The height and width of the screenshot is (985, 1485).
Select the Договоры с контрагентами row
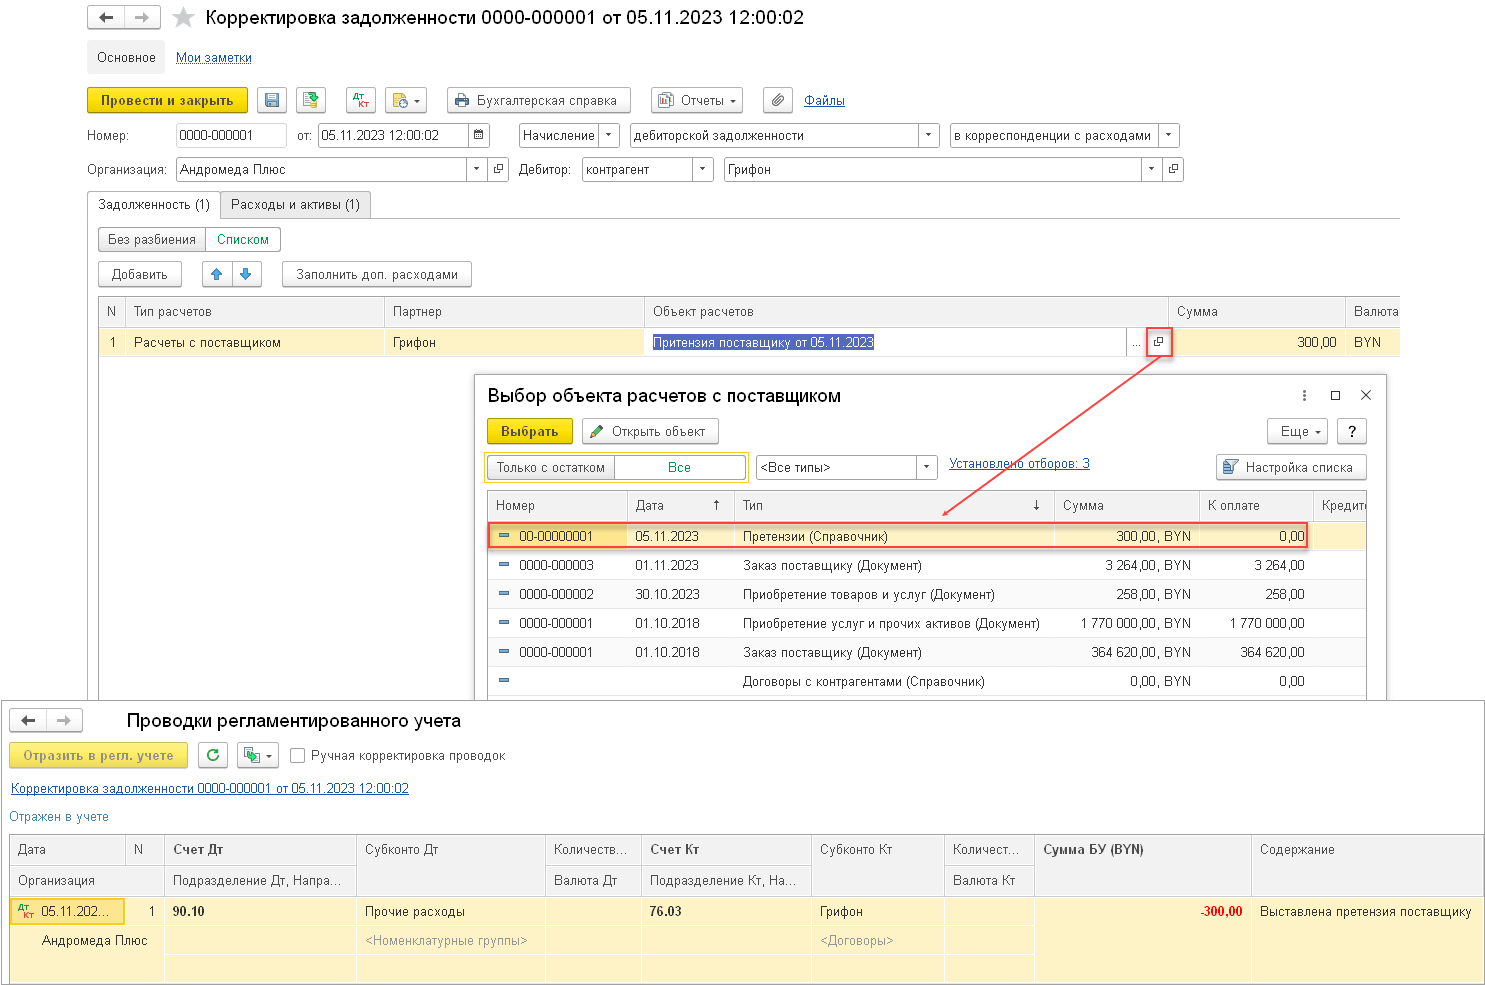[926, 681]
